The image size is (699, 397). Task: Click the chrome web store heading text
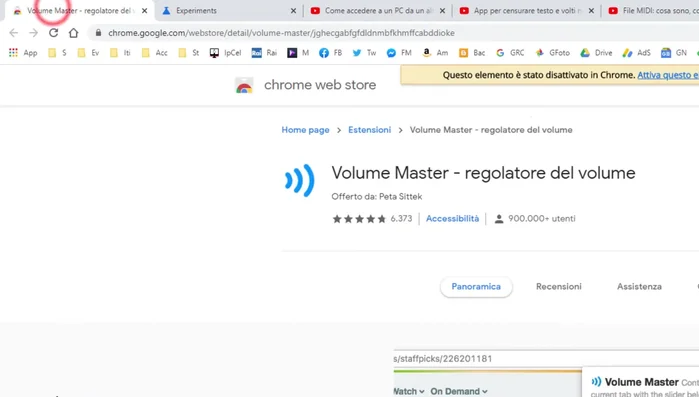coord(320,85)
